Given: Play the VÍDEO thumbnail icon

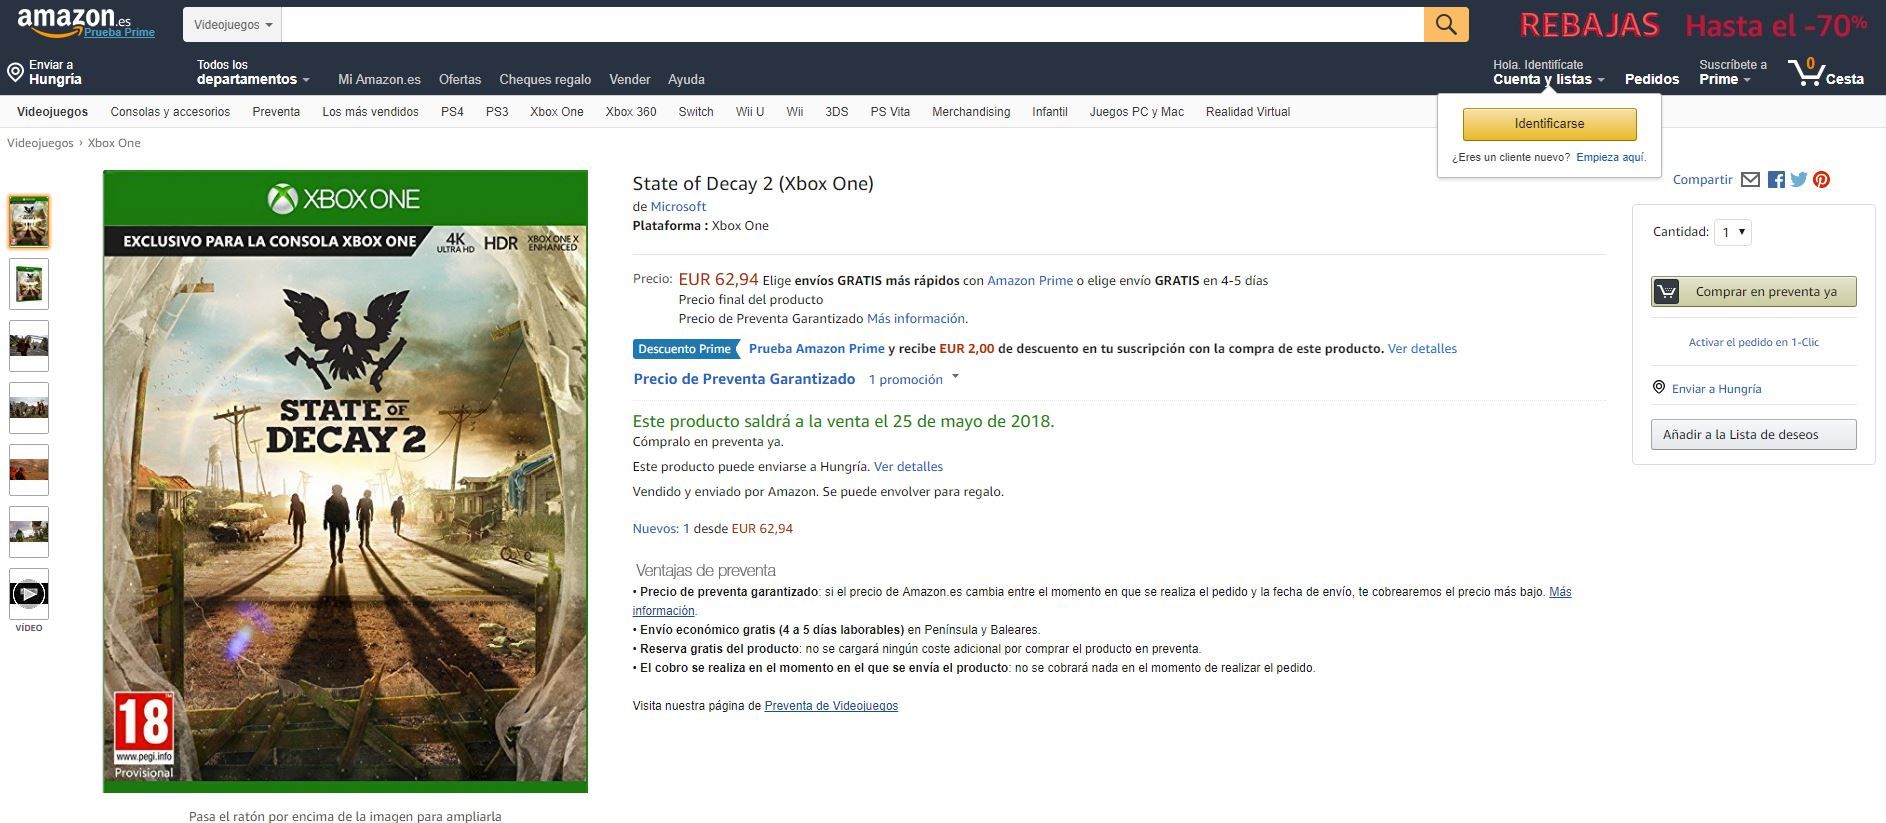Looking at the screenshot, I should (29, 594).
